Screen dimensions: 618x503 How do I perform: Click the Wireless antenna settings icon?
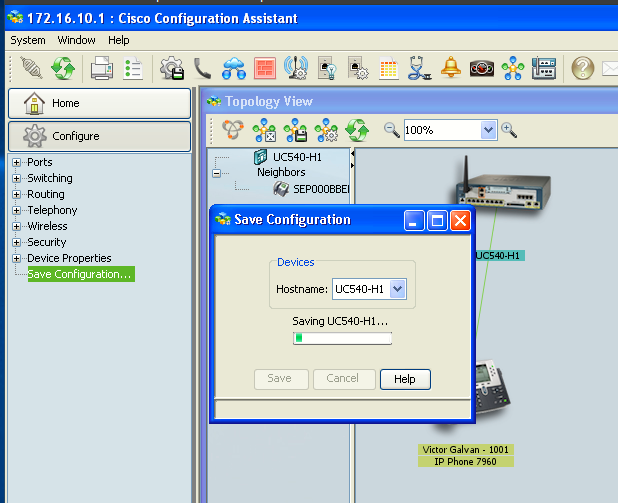(296, 68)
